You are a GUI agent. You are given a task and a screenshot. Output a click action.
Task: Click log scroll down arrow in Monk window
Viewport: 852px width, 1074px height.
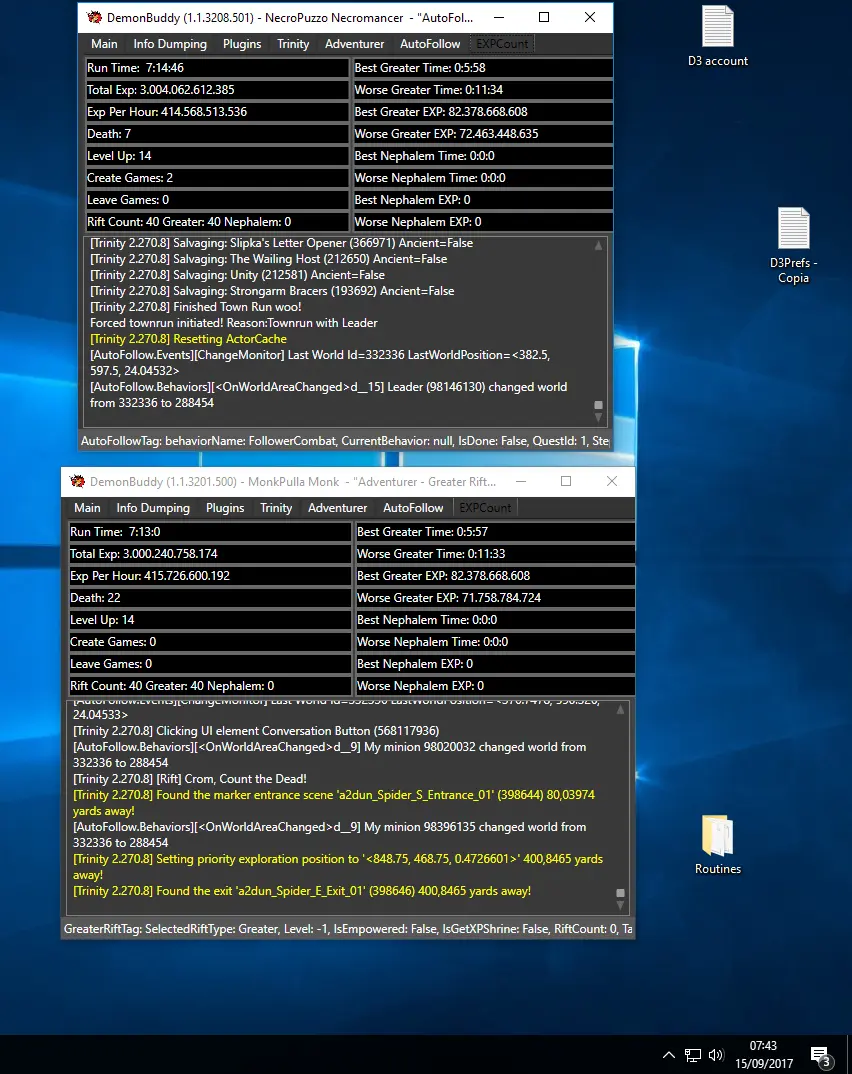620,906
